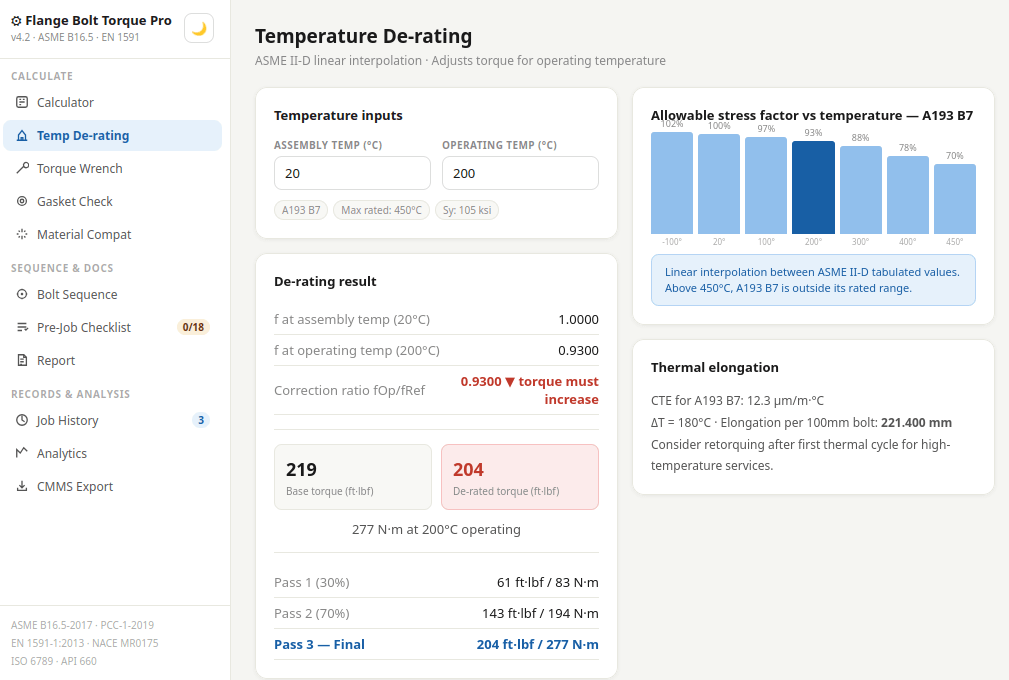This screenshot has height=680, width=1009.
Task: Click the Calculator icon in the sidebar
Action: click(x=23, y=102)
